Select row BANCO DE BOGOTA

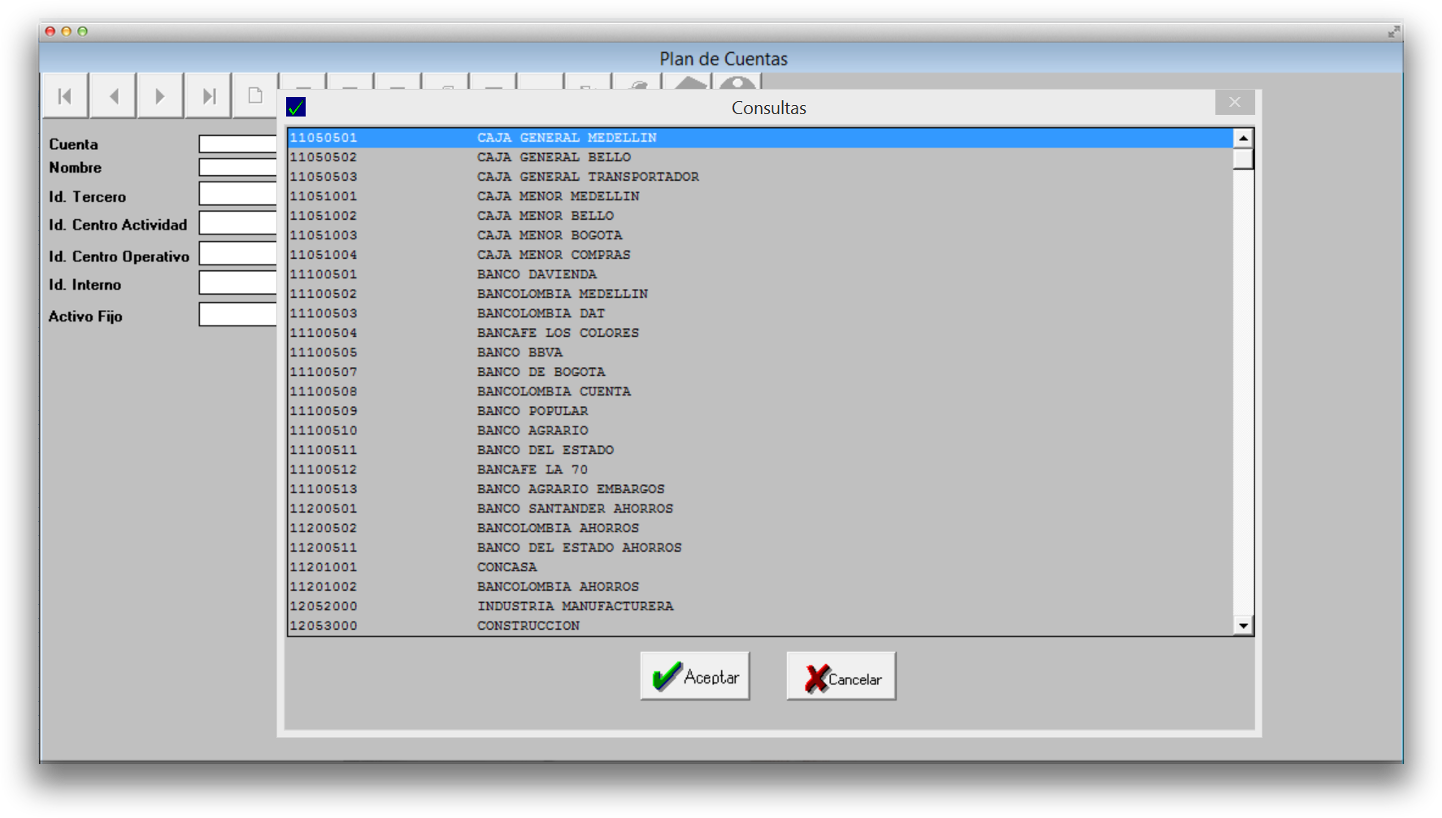(x=760, y=372)
